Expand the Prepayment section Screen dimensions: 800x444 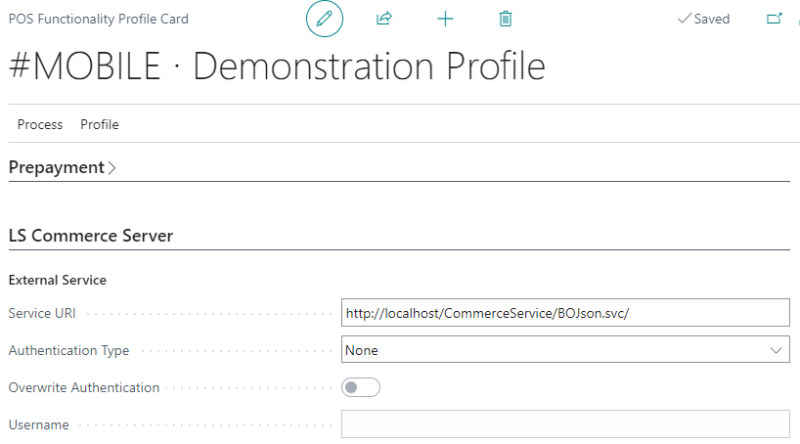click(62, 167)
